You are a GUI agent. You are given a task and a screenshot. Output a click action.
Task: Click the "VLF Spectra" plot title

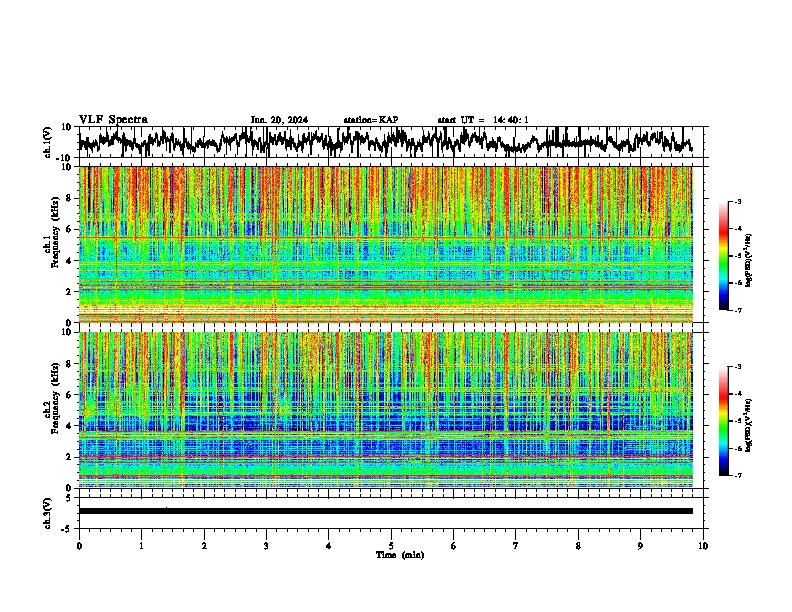(x=113, y=120)
